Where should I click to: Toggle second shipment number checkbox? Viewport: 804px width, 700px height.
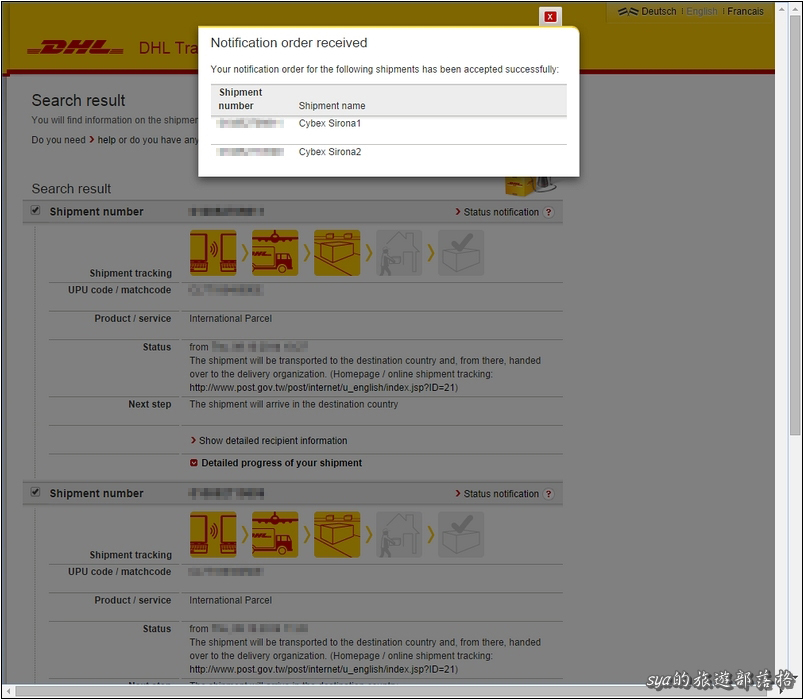click(35, 492)
